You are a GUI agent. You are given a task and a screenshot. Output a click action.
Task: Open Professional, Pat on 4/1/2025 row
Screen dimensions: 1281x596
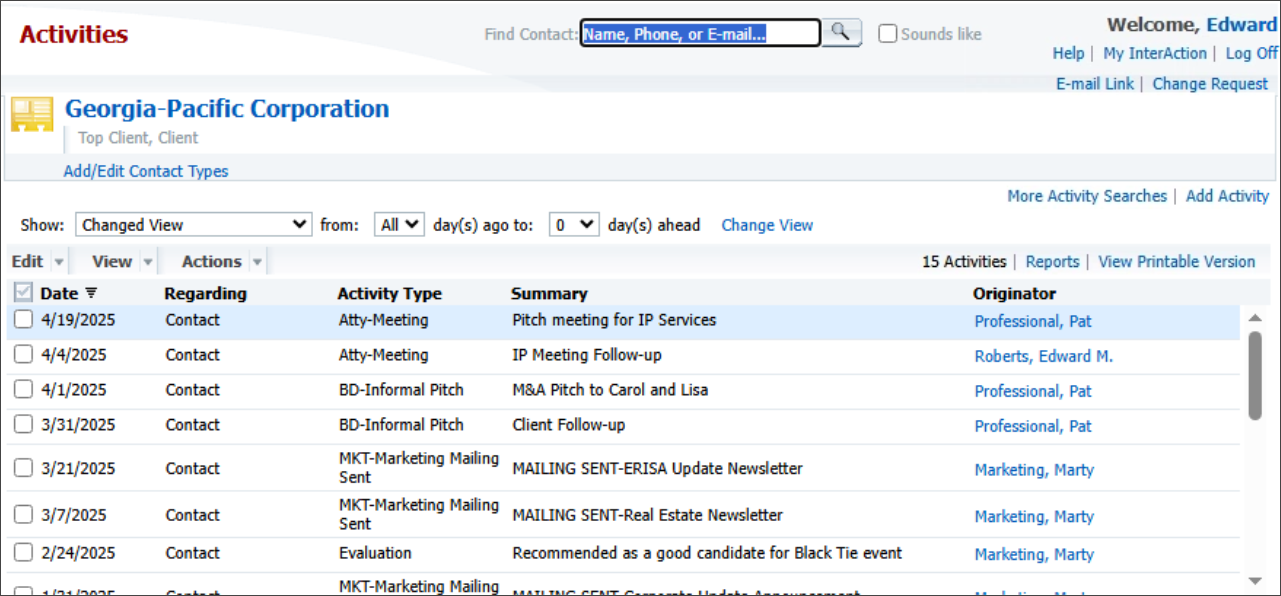click(1033, 391)
